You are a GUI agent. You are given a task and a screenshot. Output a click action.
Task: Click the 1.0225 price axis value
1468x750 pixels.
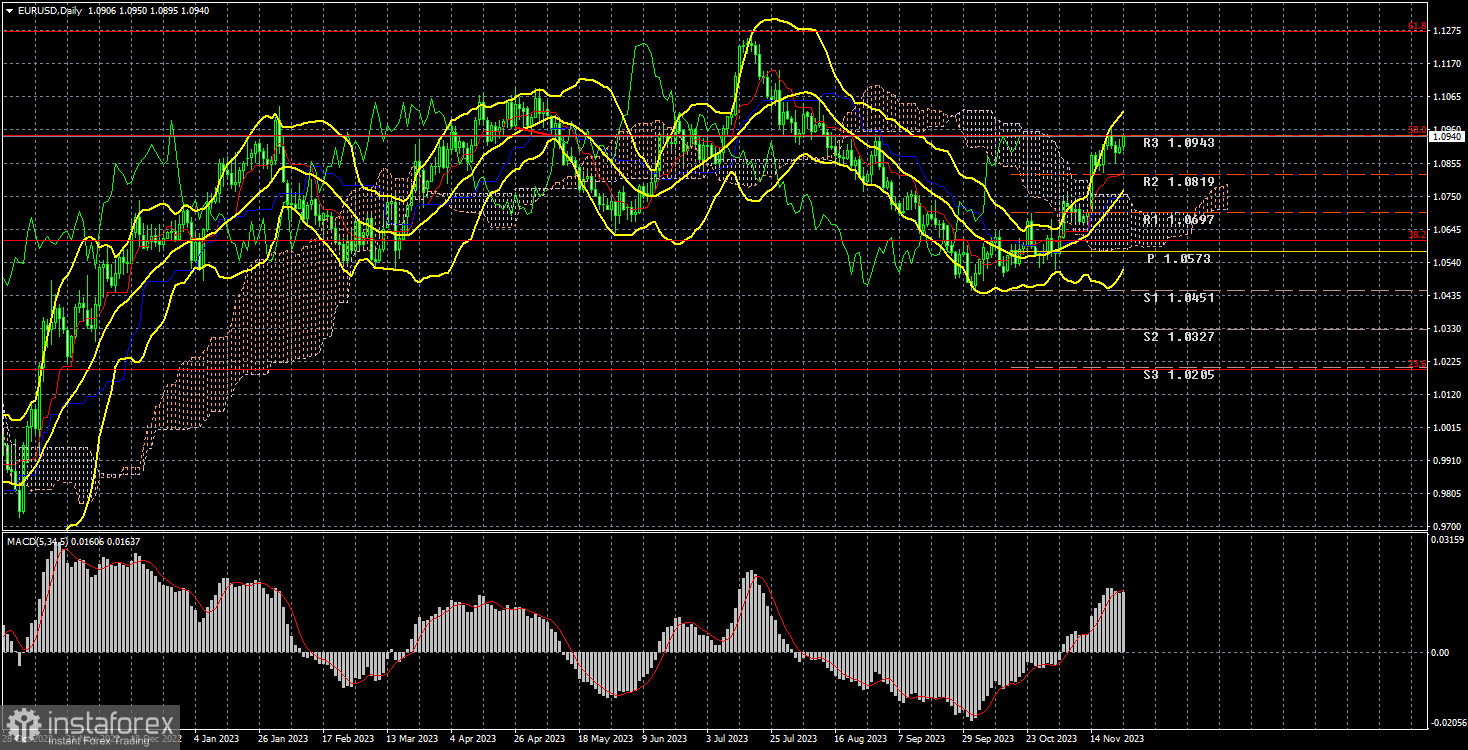click(1446, 361)
